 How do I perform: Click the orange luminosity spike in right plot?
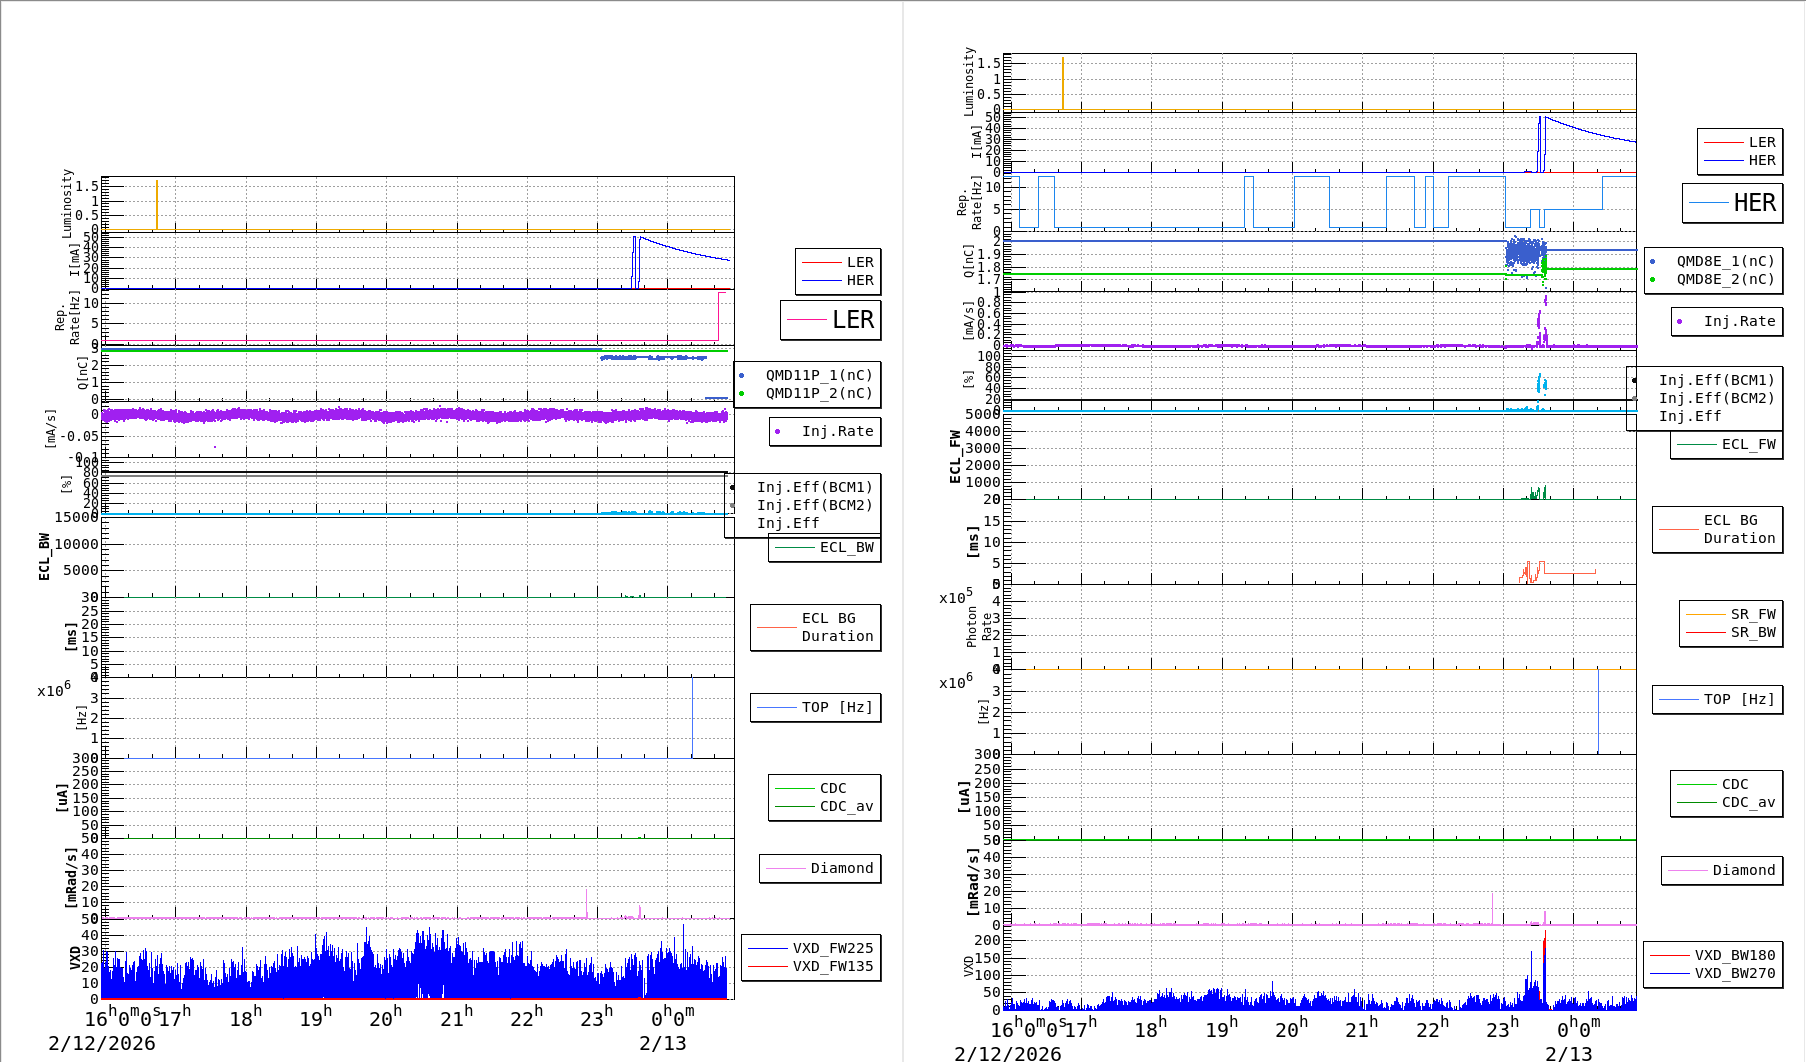click(x=1062, y=82)
